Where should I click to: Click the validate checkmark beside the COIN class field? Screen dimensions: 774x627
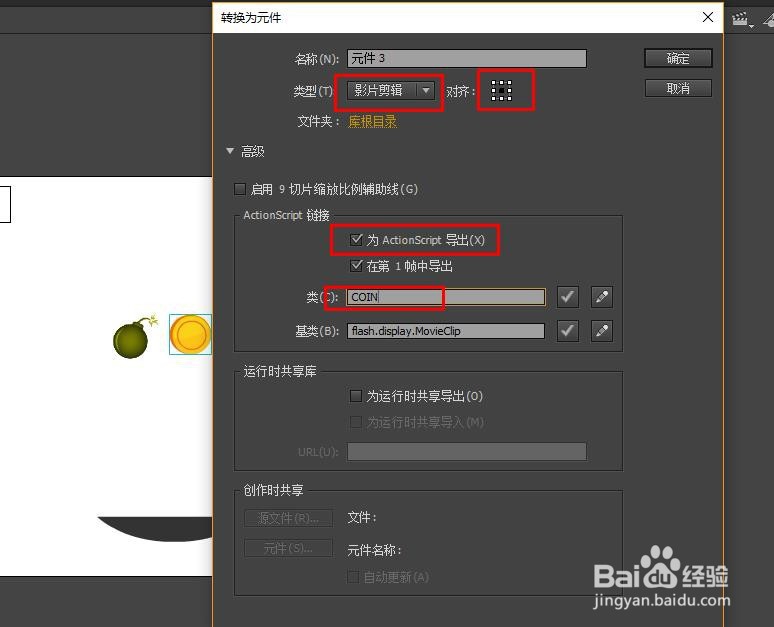point(567,297)
